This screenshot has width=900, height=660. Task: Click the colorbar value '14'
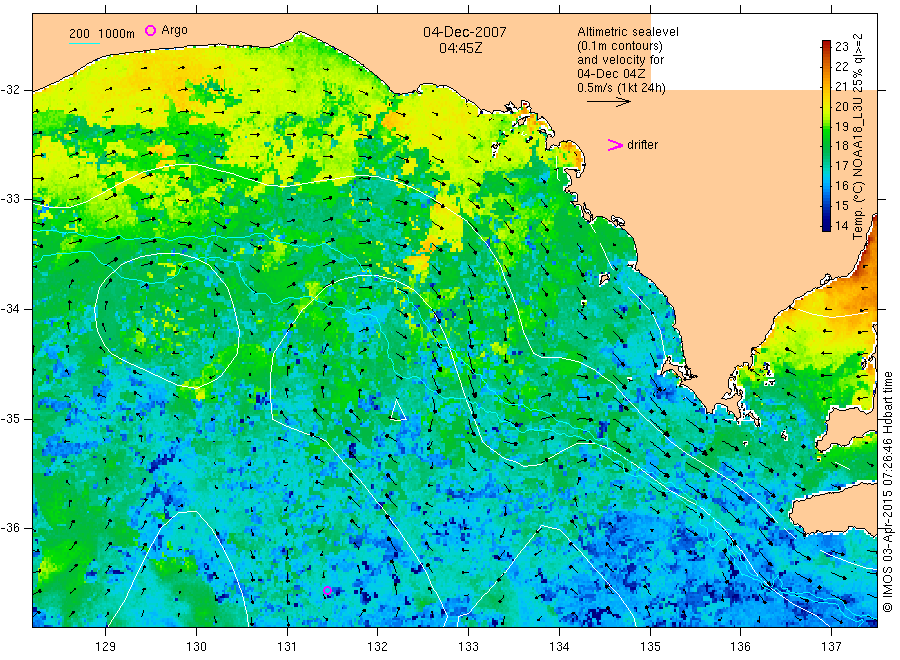click(841, 226)
